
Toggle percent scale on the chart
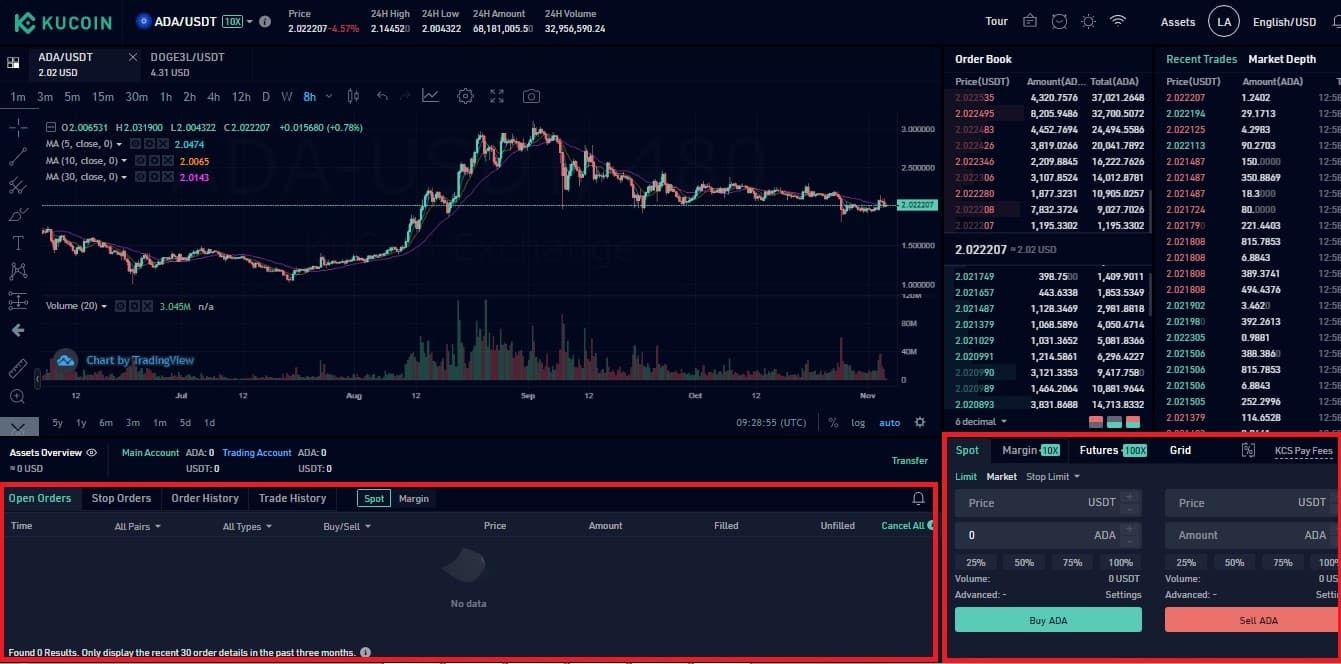click(833, 423)
